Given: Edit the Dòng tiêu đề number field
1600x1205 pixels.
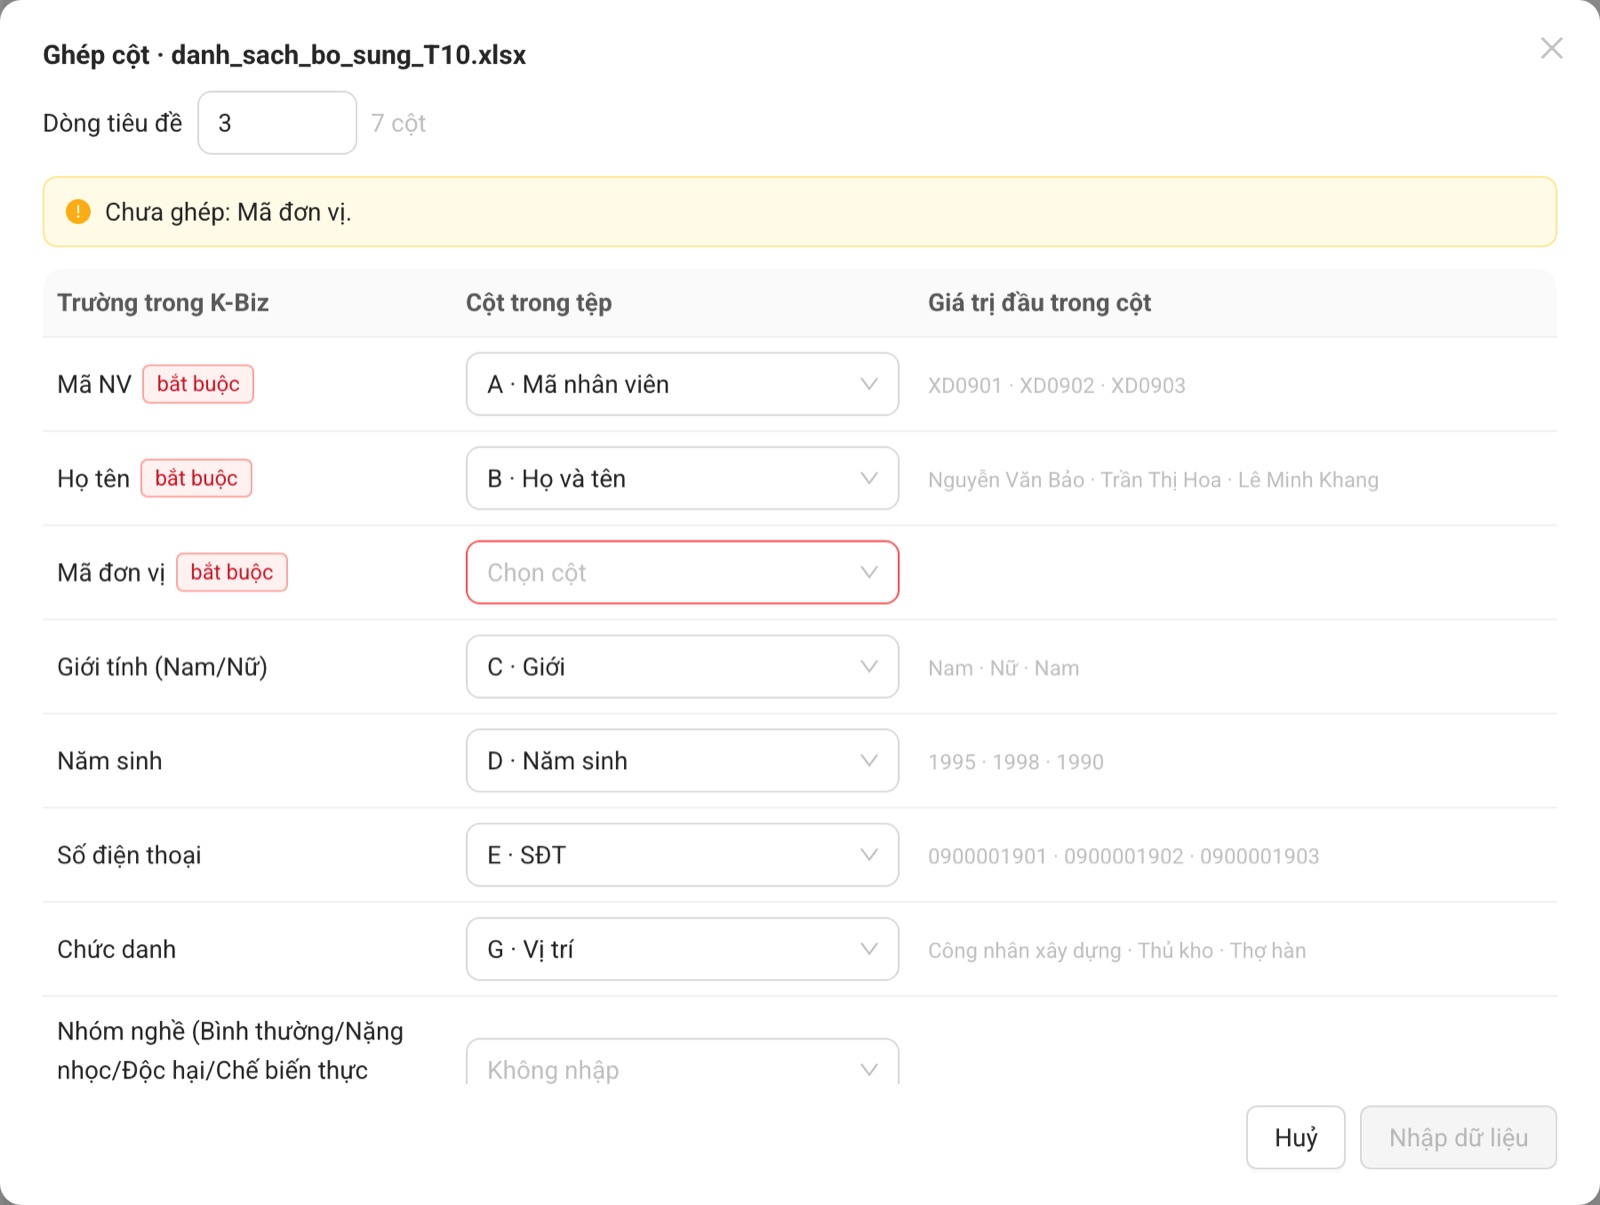Looking at the screenshot, I should [x=277, y=123].
